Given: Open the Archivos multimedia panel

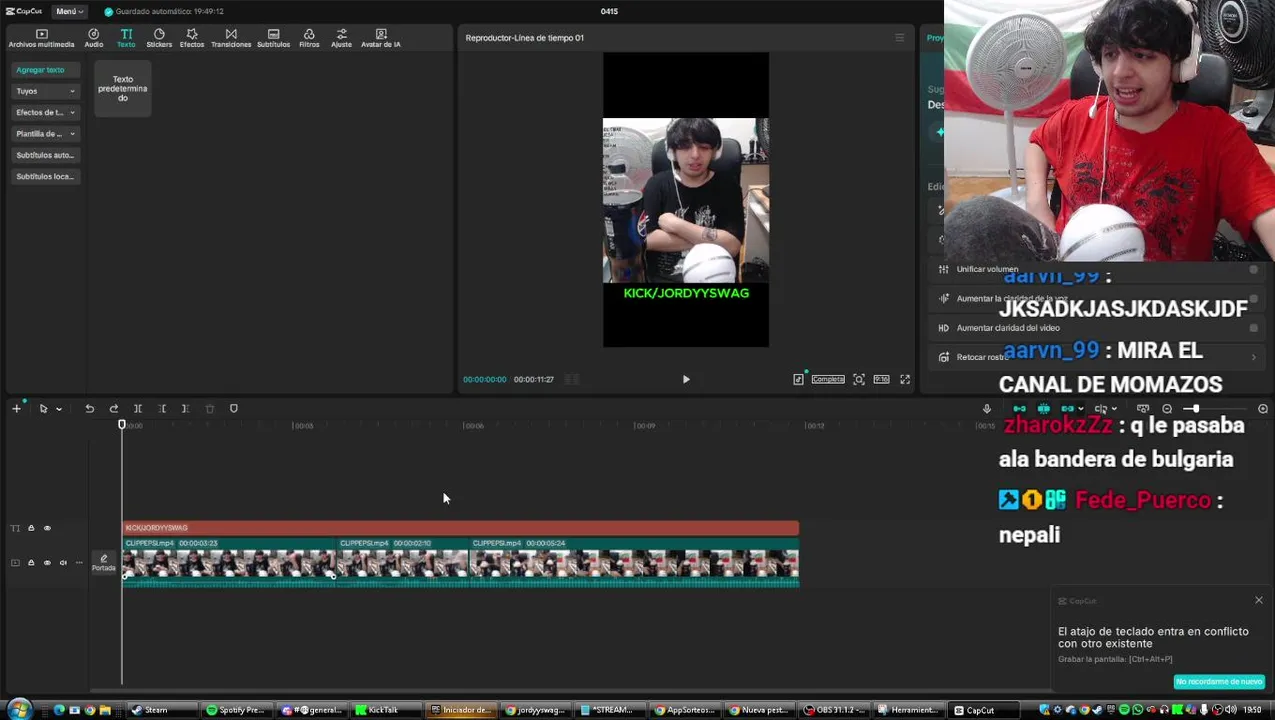Looking at the screenshot, I should coord(41,38).
